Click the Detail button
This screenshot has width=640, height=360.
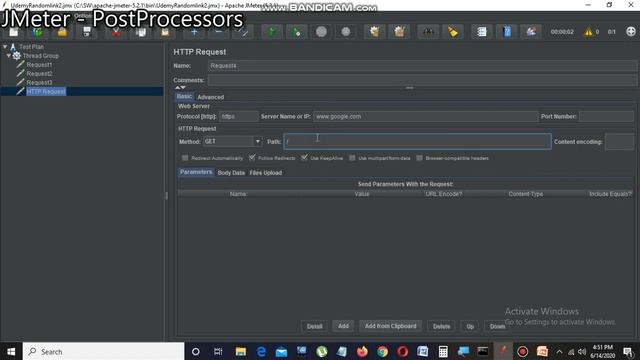(314, 326)
